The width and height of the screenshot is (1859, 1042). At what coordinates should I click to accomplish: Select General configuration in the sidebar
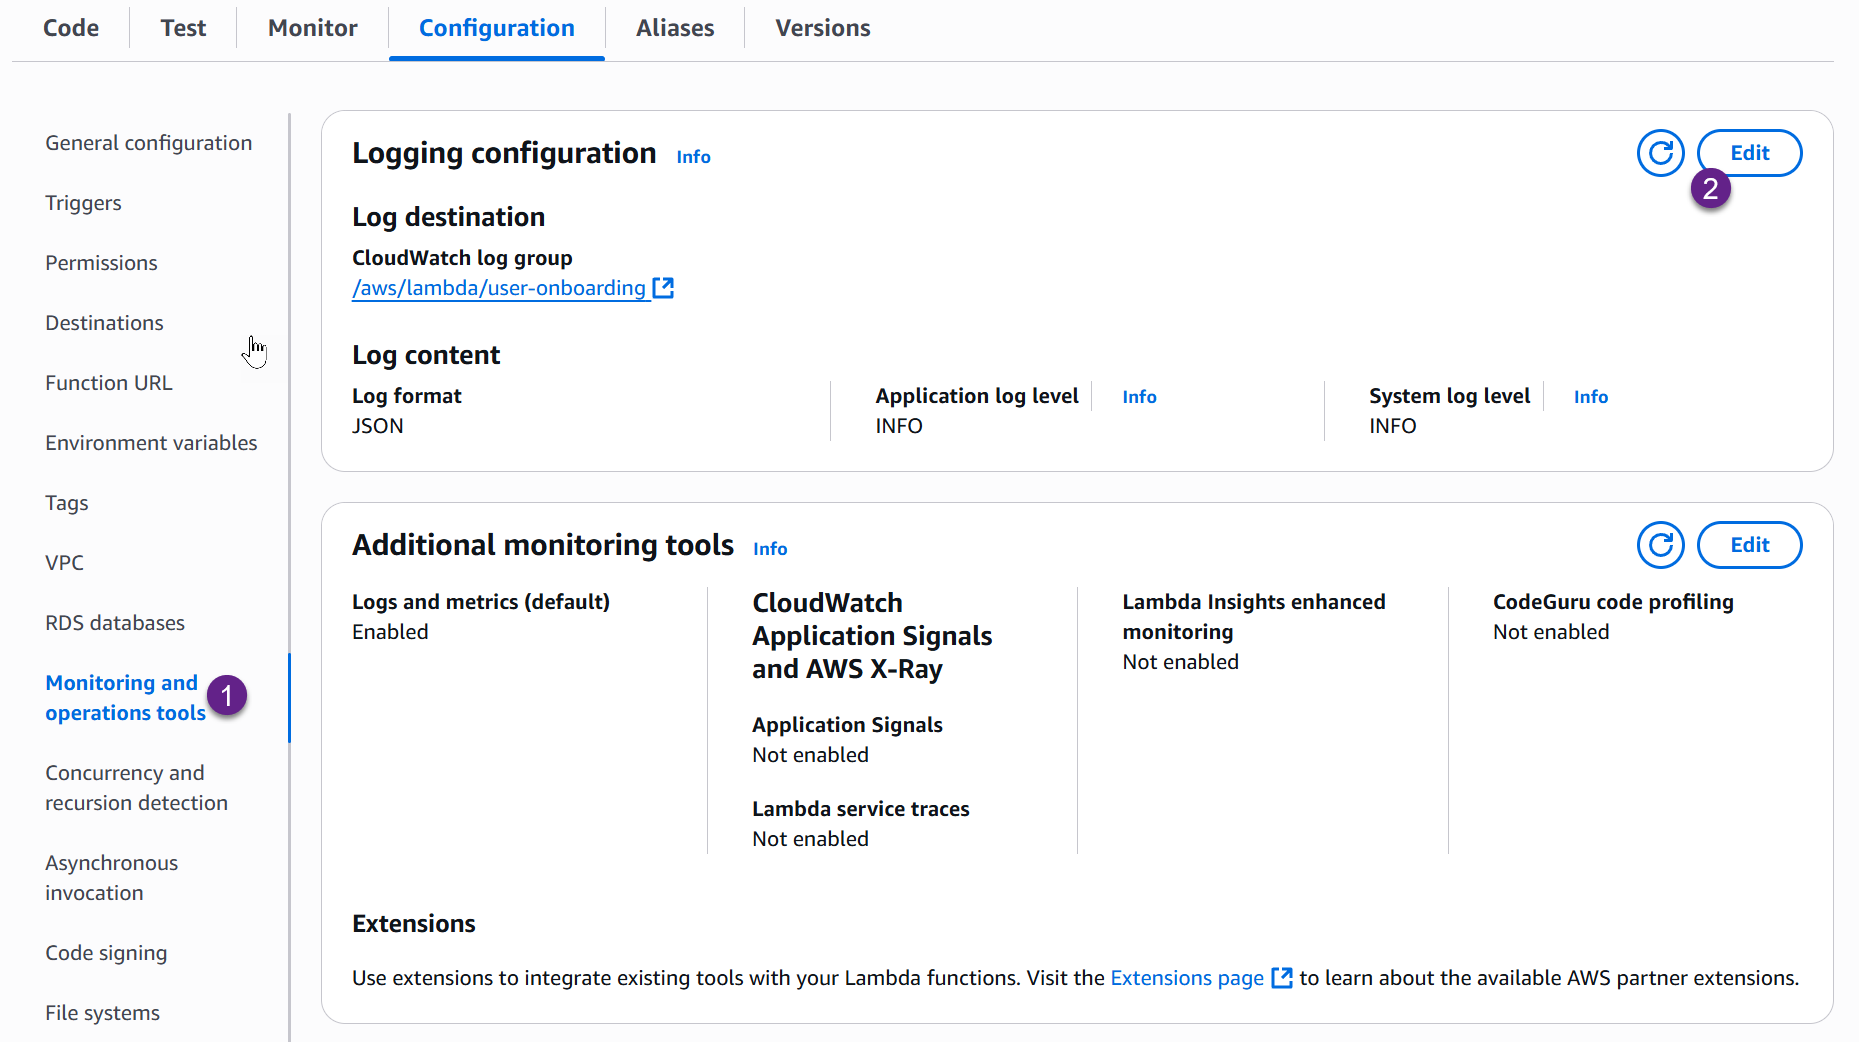pyautogui.click(x=148, y=142)
